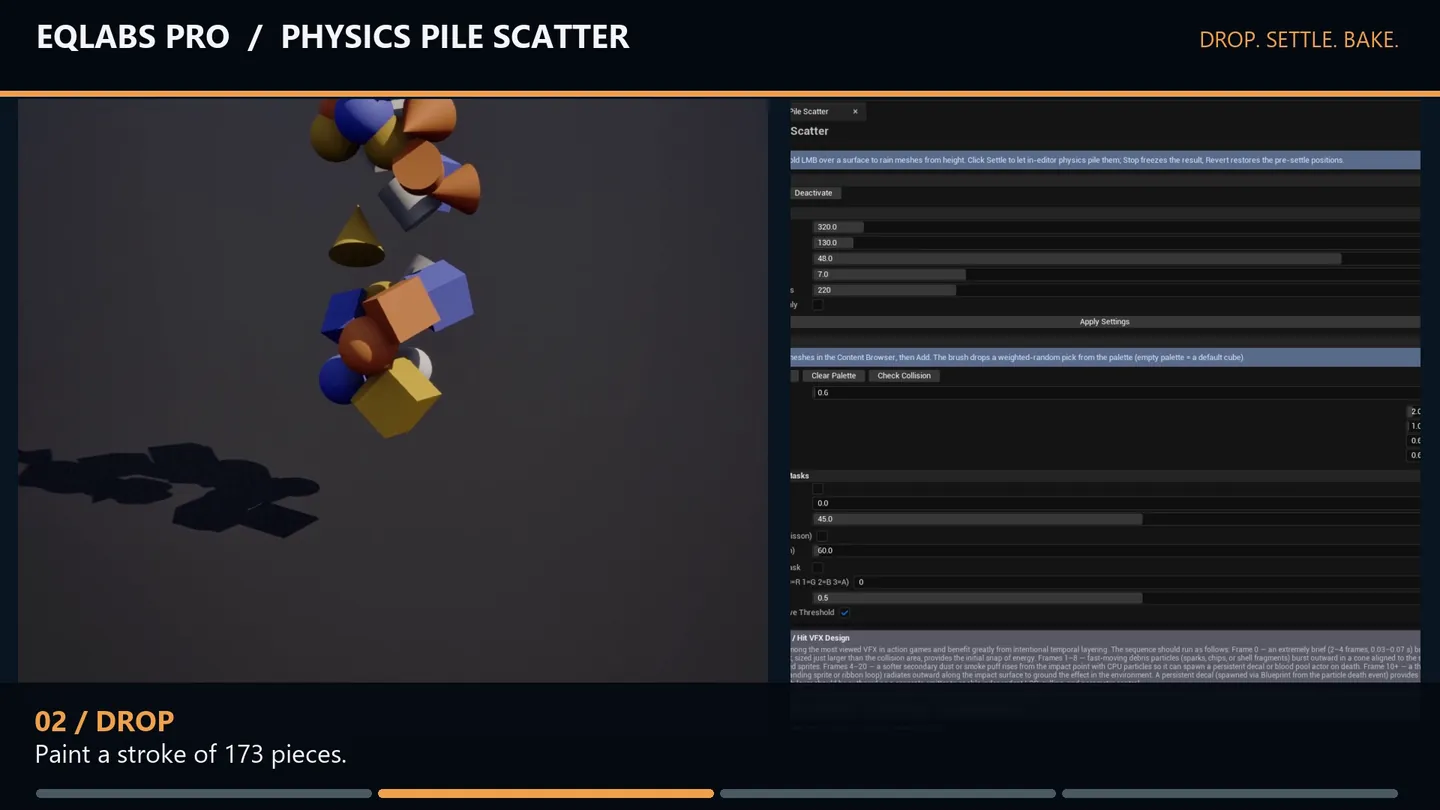Viewport: 1440px width, 810px height.
Task: Click the 0.6 field below Clear Palette
Action: pyautogui.click(x=1117, y=393)
